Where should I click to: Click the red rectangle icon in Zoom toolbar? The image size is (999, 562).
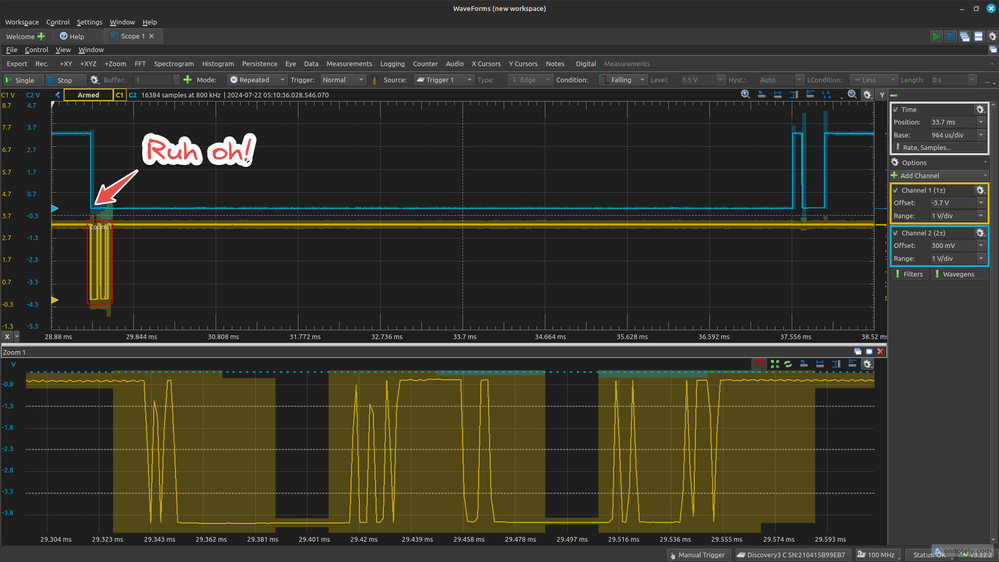pyautogui.click(x=760, y=364)
